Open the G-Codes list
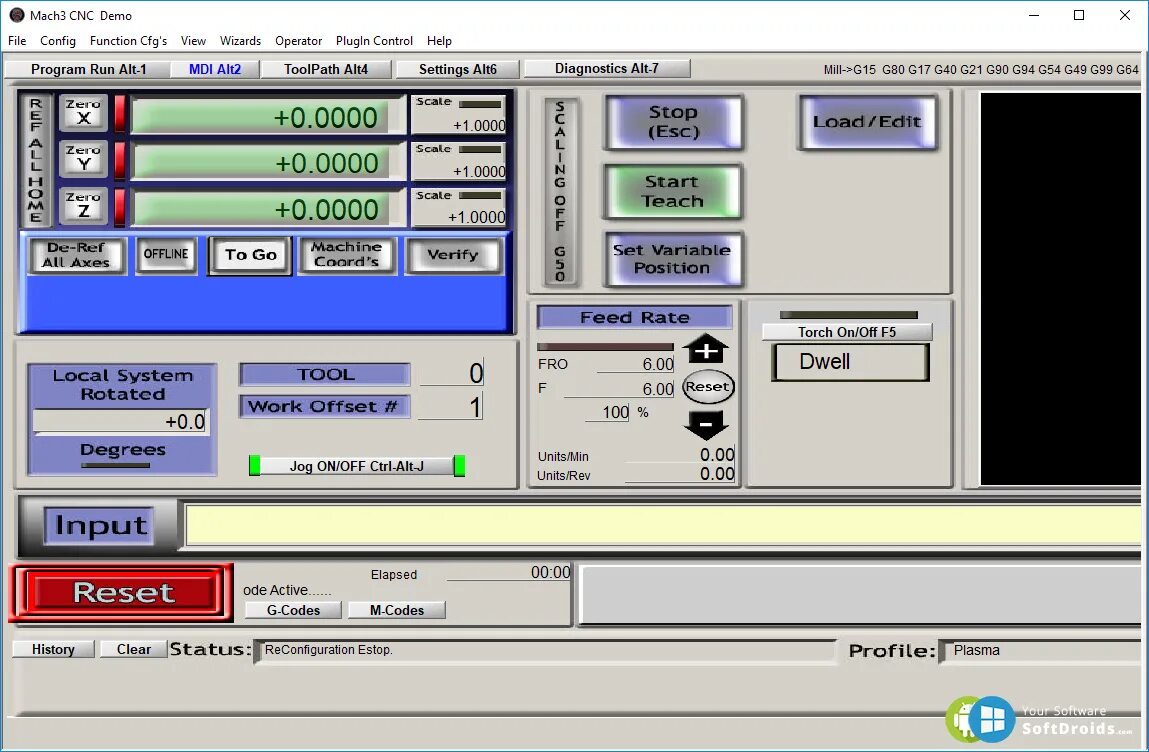The image size is (1149, 752). pos(293,611)
